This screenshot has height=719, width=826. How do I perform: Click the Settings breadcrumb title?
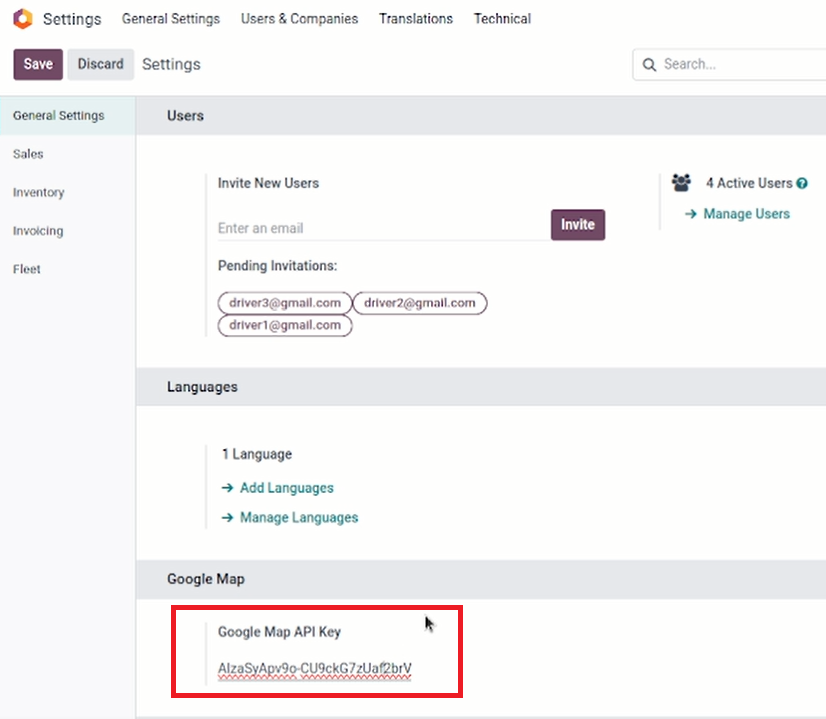(x=171, y=64)
